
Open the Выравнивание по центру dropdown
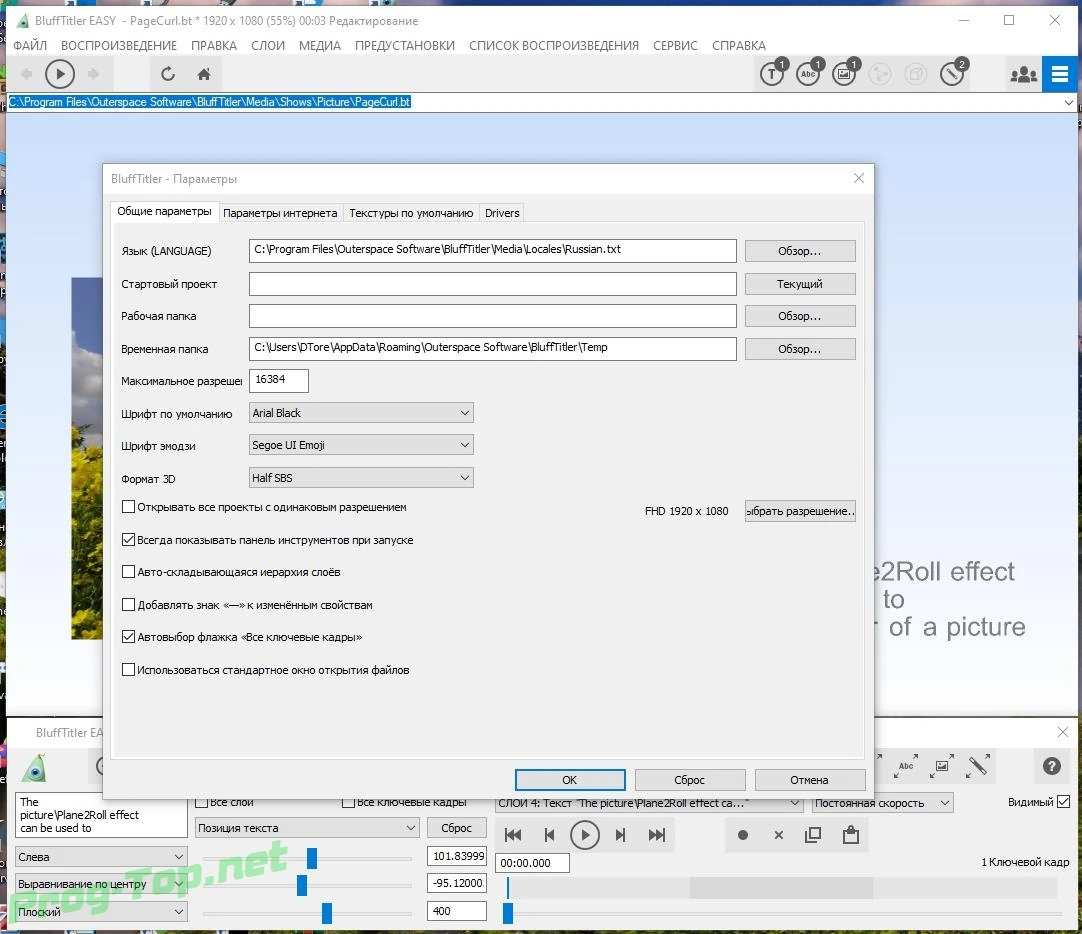(101, 884)
